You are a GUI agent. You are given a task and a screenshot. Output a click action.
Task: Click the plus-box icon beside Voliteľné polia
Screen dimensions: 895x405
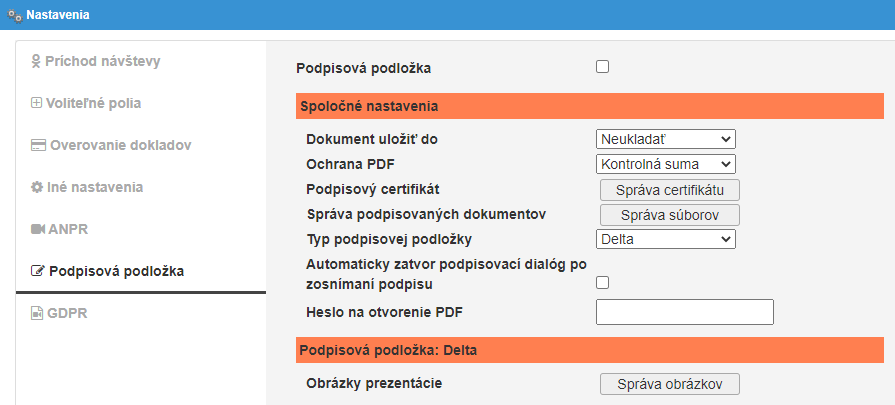click(37, 103)
